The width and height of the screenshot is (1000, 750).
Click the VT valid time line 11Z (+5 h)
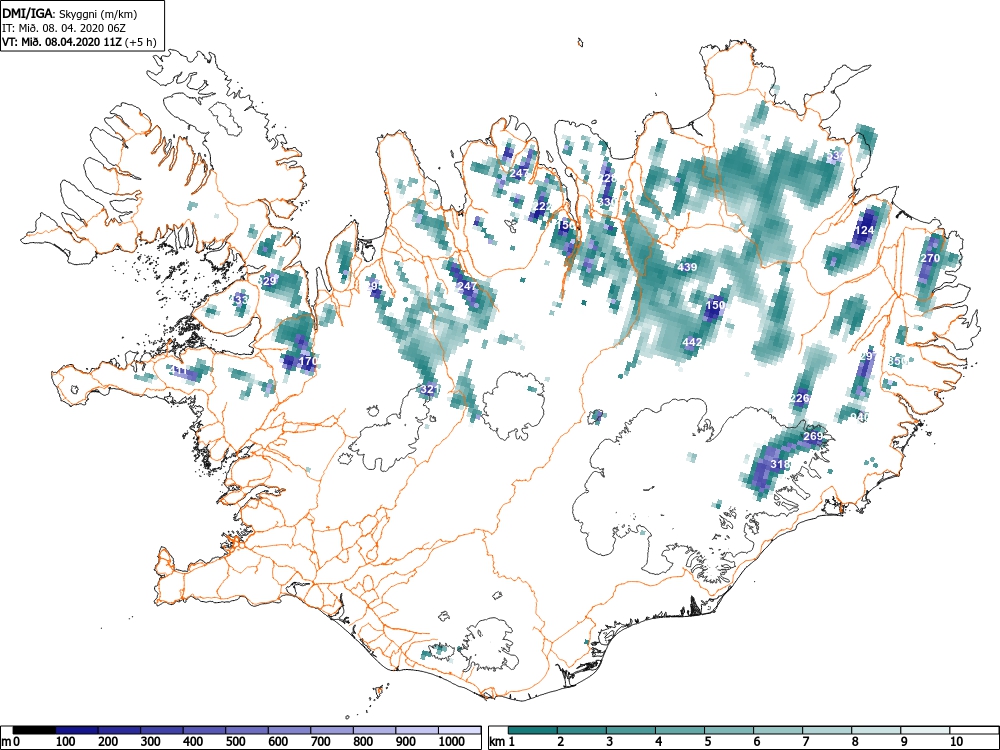coord(78,42)
